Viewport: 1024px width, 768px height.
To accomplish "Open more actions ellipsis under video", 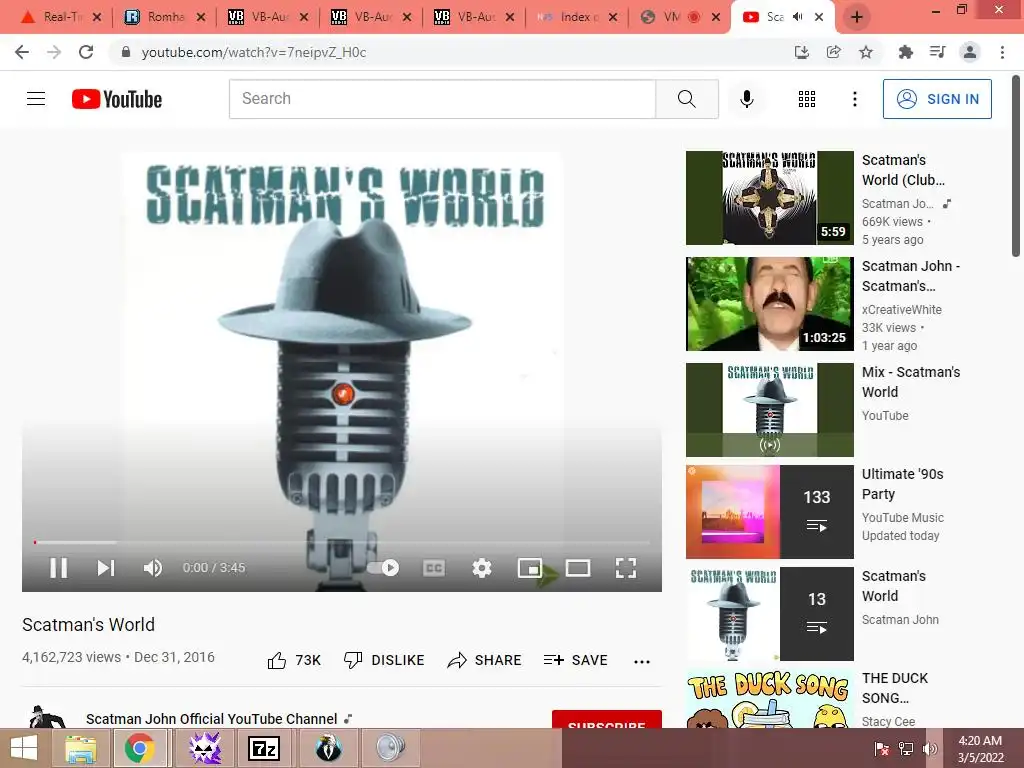I will 642,661.
